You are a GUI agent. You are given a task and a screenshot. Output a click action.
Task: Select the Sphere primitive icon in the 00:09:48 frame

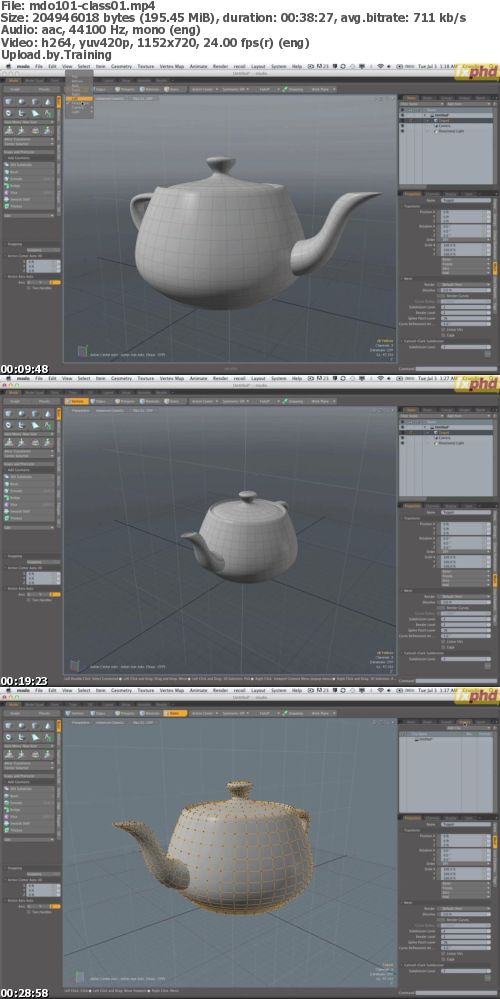point(22,102)
